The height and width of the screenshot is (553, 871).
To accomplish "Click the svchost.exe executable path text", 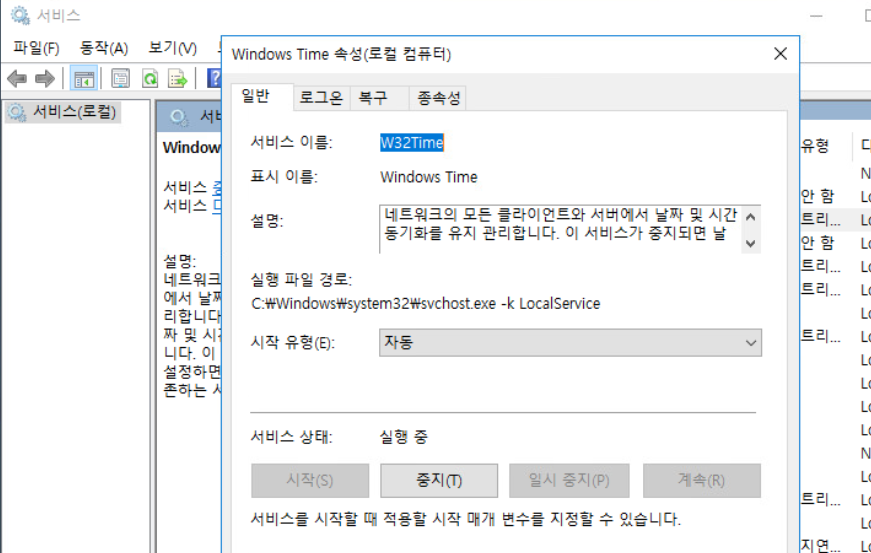I will click(426, 304).
